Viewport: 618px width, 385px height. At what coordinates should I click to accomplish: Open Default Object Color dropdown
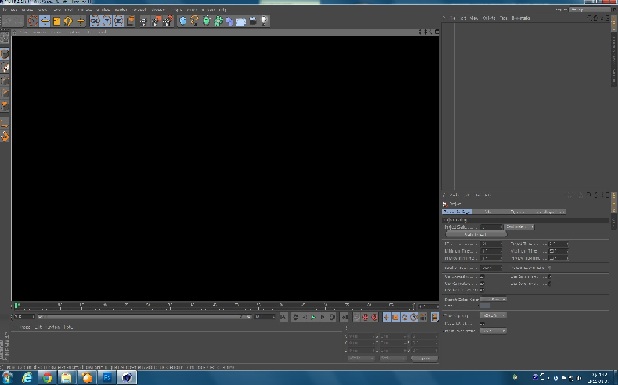(x=493, y=299)
